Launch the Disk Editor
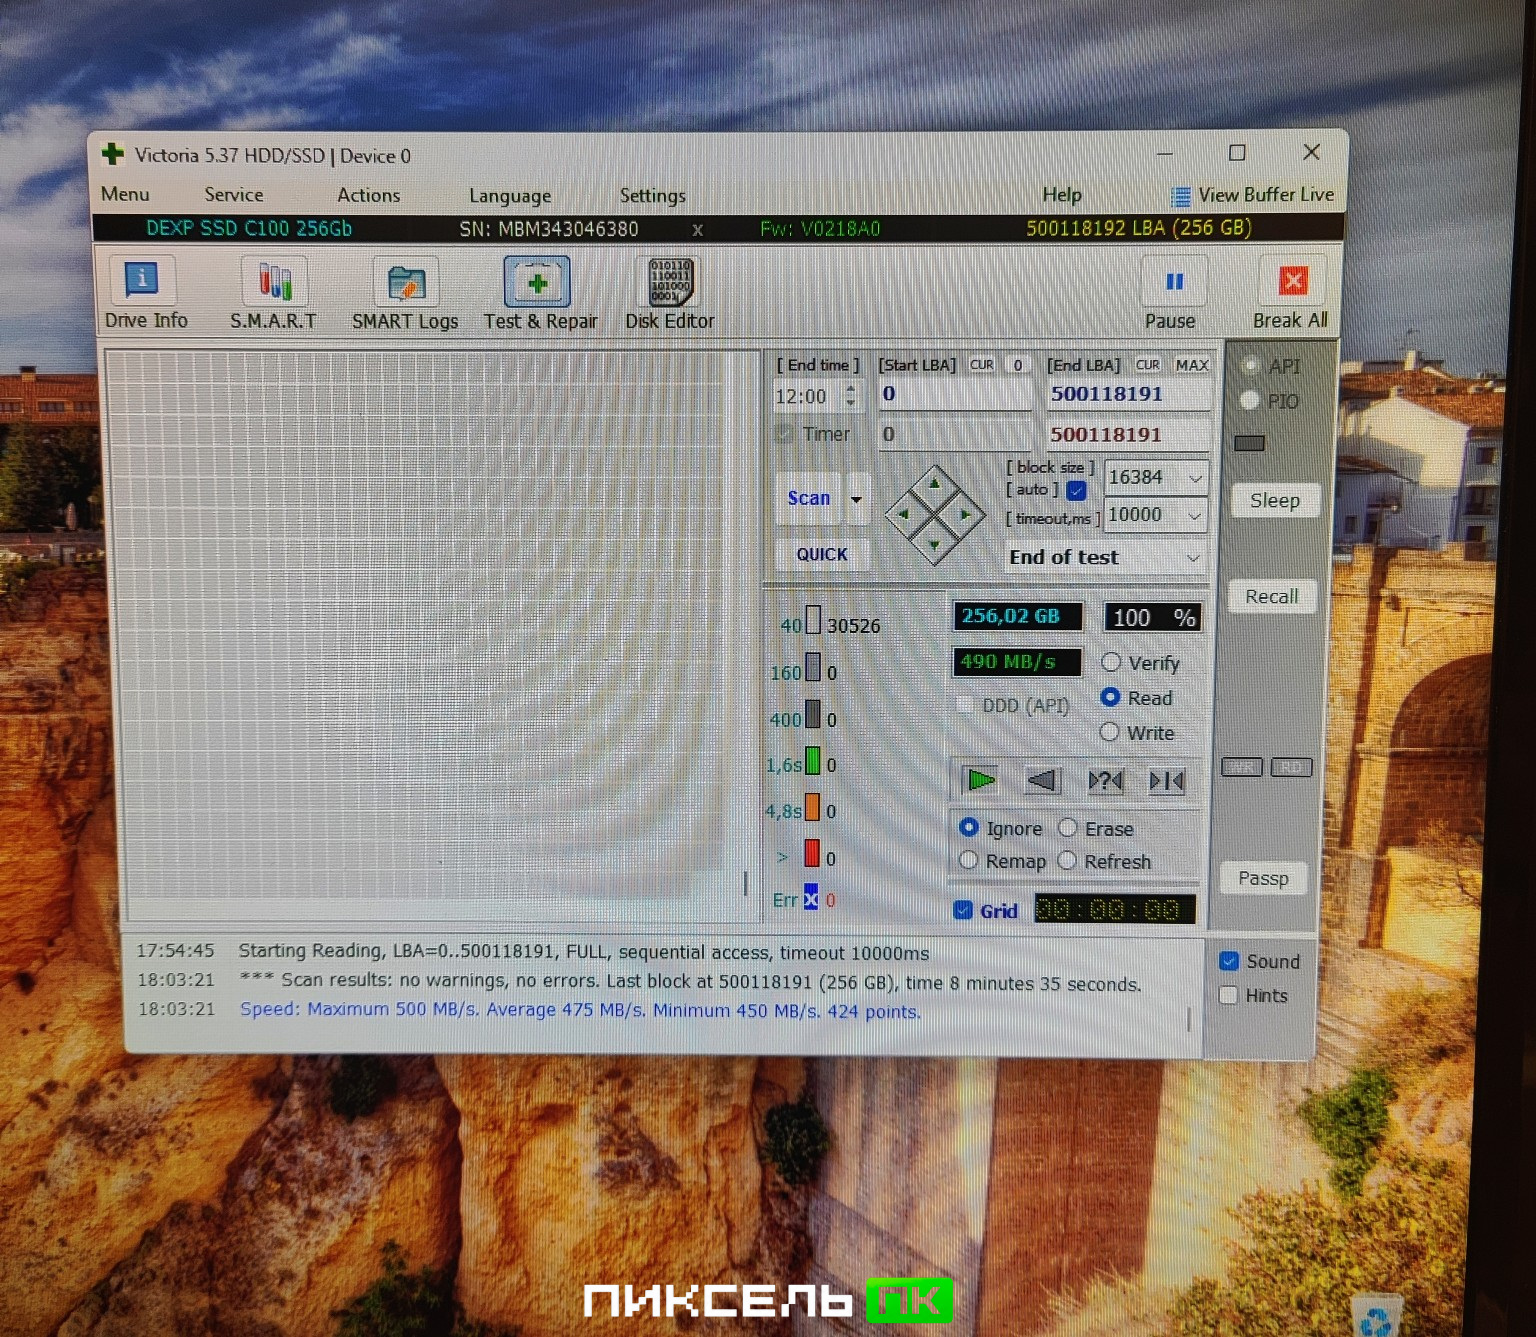The width and height of the screenshot is (1536, 1337). pyautogui.click(x=669, y=293)
